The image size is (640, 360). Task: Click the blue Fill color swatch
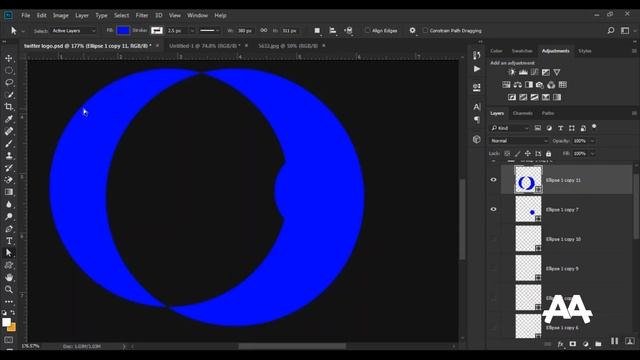[123, 31]
